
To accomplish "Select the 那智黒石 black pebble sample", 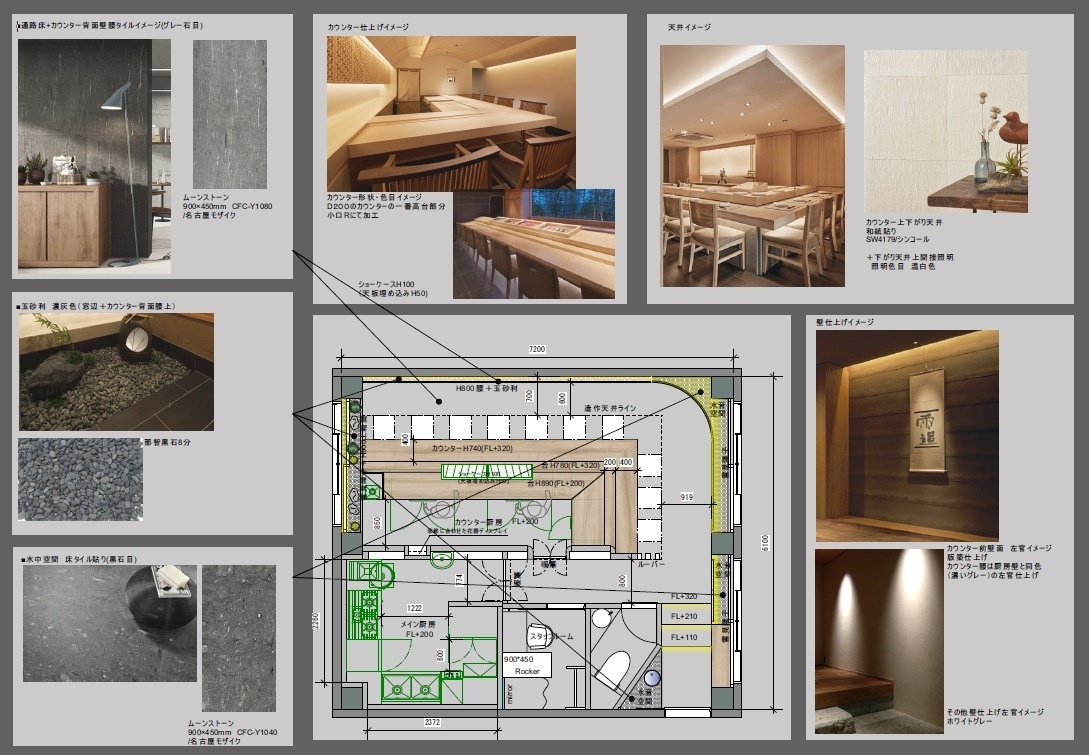I will tap(81, 479).
